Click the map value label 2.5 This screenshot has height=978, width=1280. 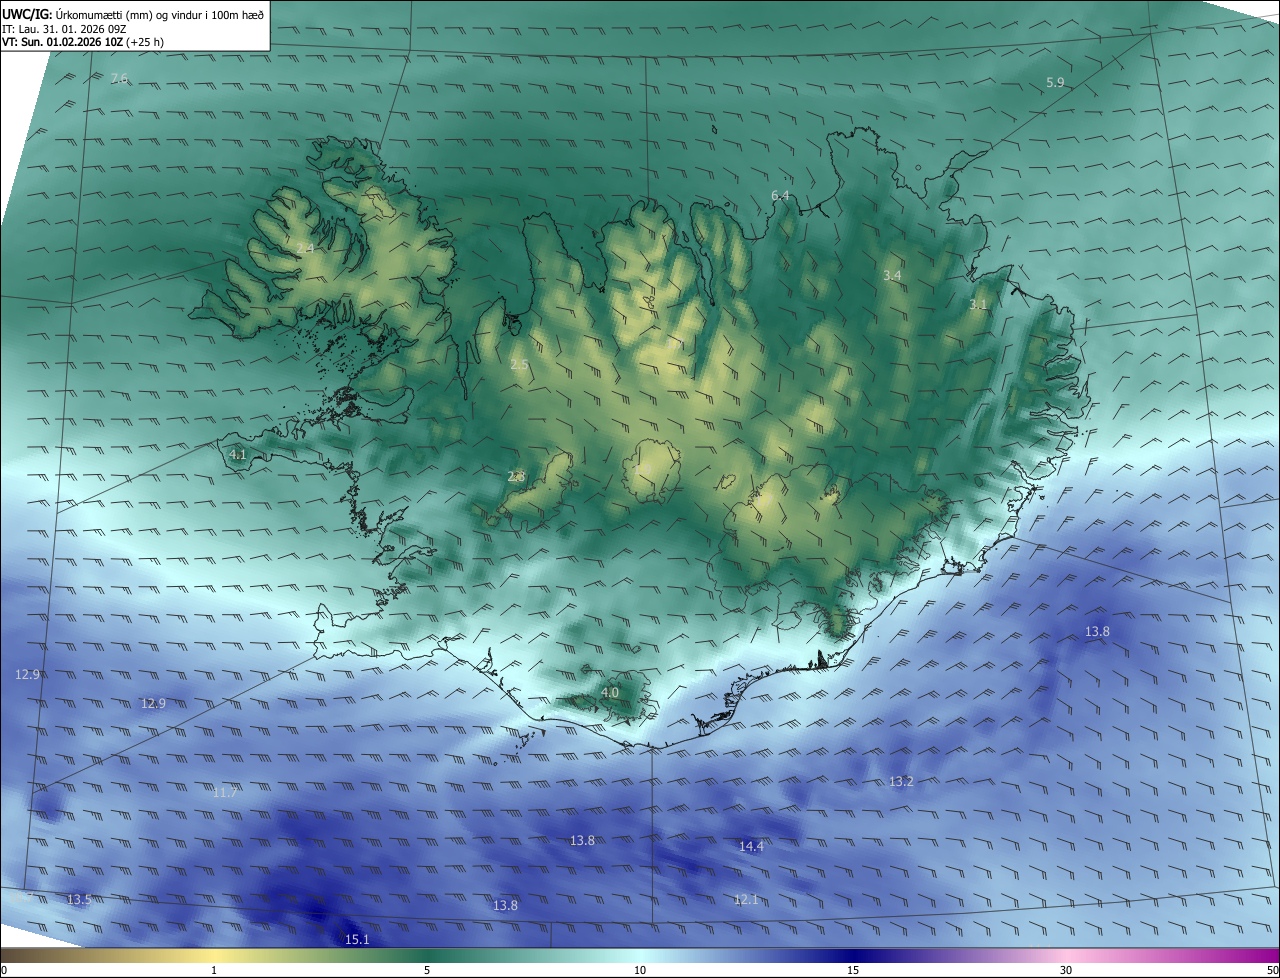(519, 365)
